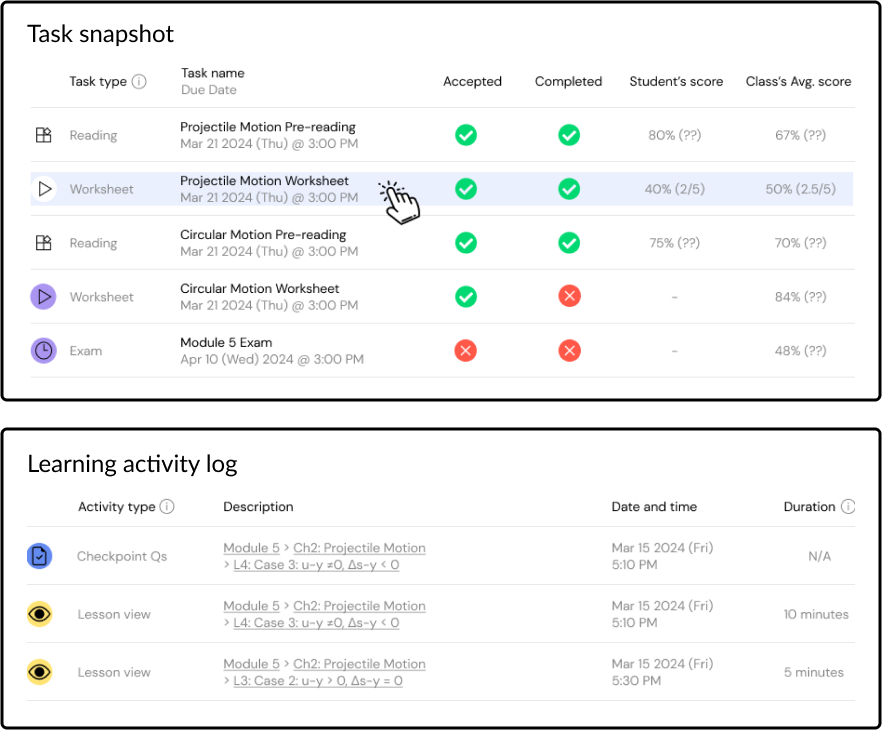This screenshot has height=730, width=882.
Task: Click the green Accepted check for Projectile Motion Pre-reading
Action: click(466, 135)
